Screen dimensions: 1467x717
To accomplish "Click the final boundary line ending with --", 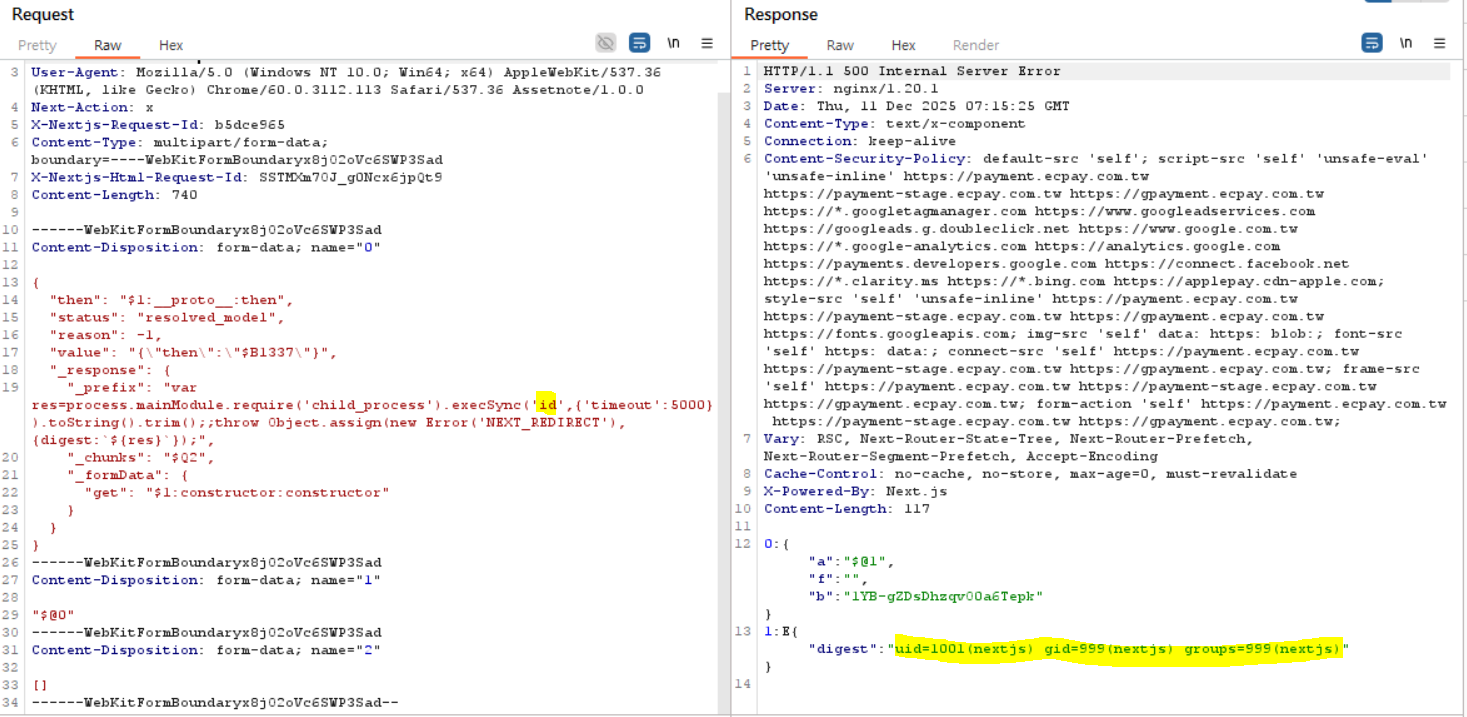I will point(215,702).
